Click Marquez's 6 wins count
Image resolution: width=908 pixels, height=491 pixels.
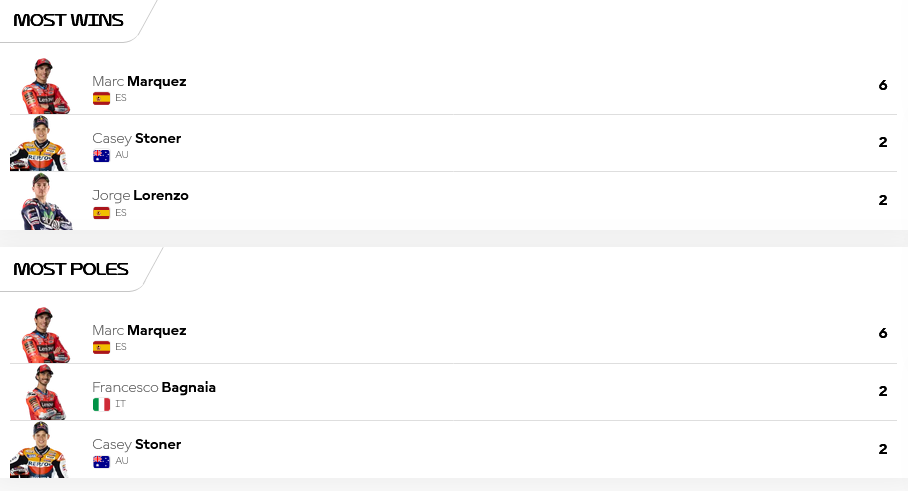[x=883, y=85]
